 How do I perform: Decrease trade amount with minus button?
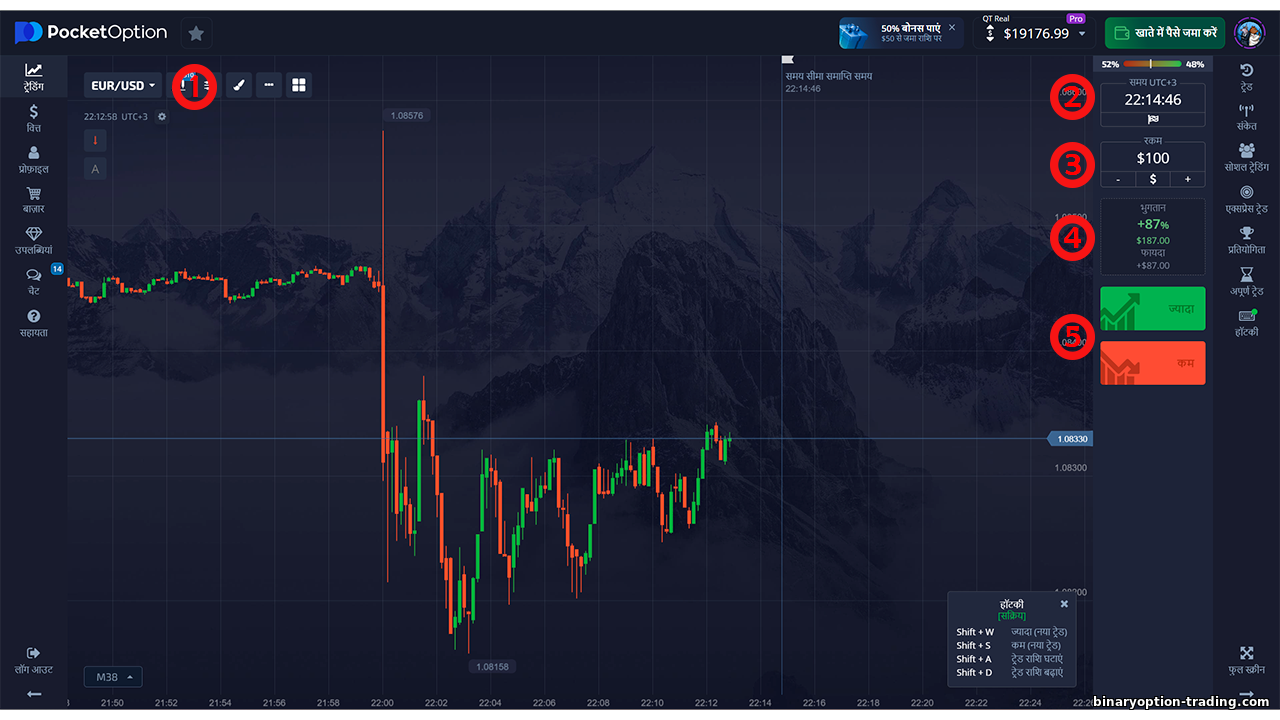[1117, 179]
